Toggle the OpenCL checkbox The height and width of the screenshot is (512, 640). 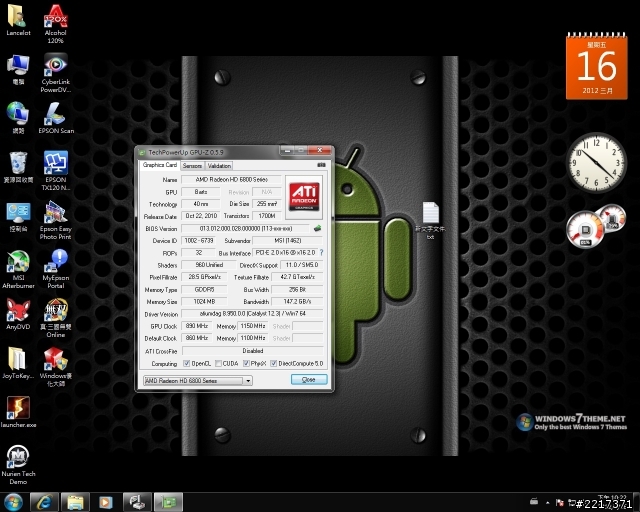coord(187,363)
